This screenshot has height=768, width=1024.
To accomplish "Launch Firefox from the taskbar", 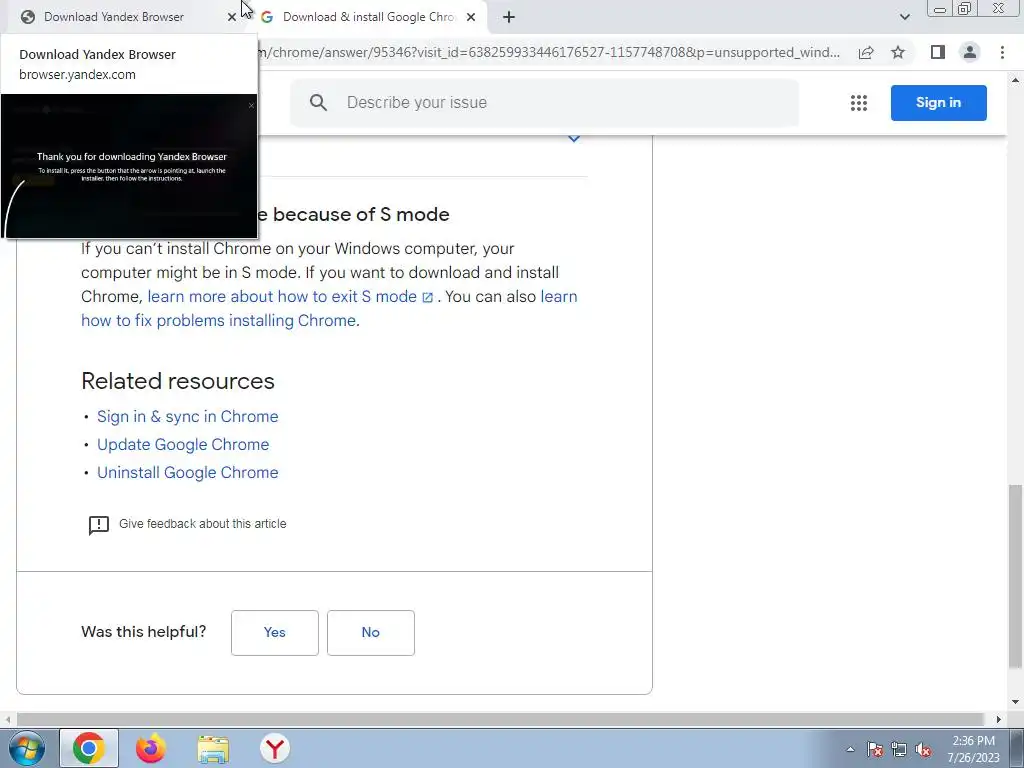I will tap(151, 748).
